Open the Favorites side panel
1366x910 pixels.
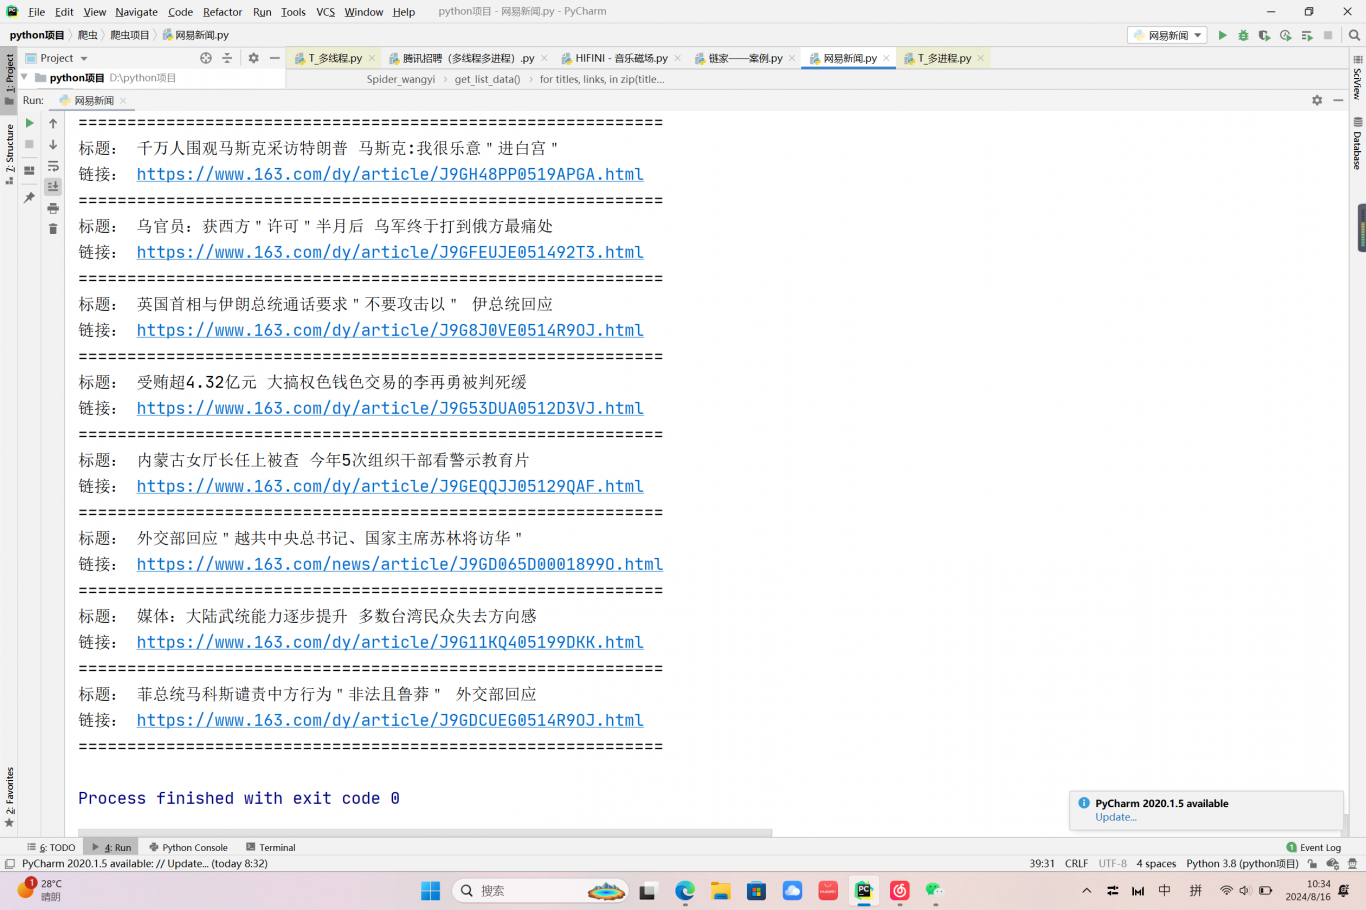[9, 797]
